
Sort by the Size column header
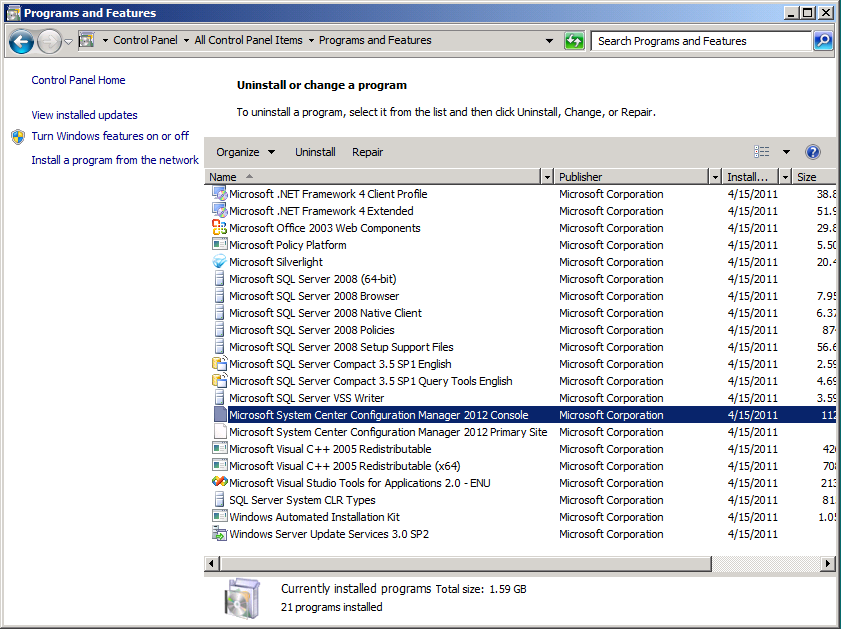click(x=814, y=177)
